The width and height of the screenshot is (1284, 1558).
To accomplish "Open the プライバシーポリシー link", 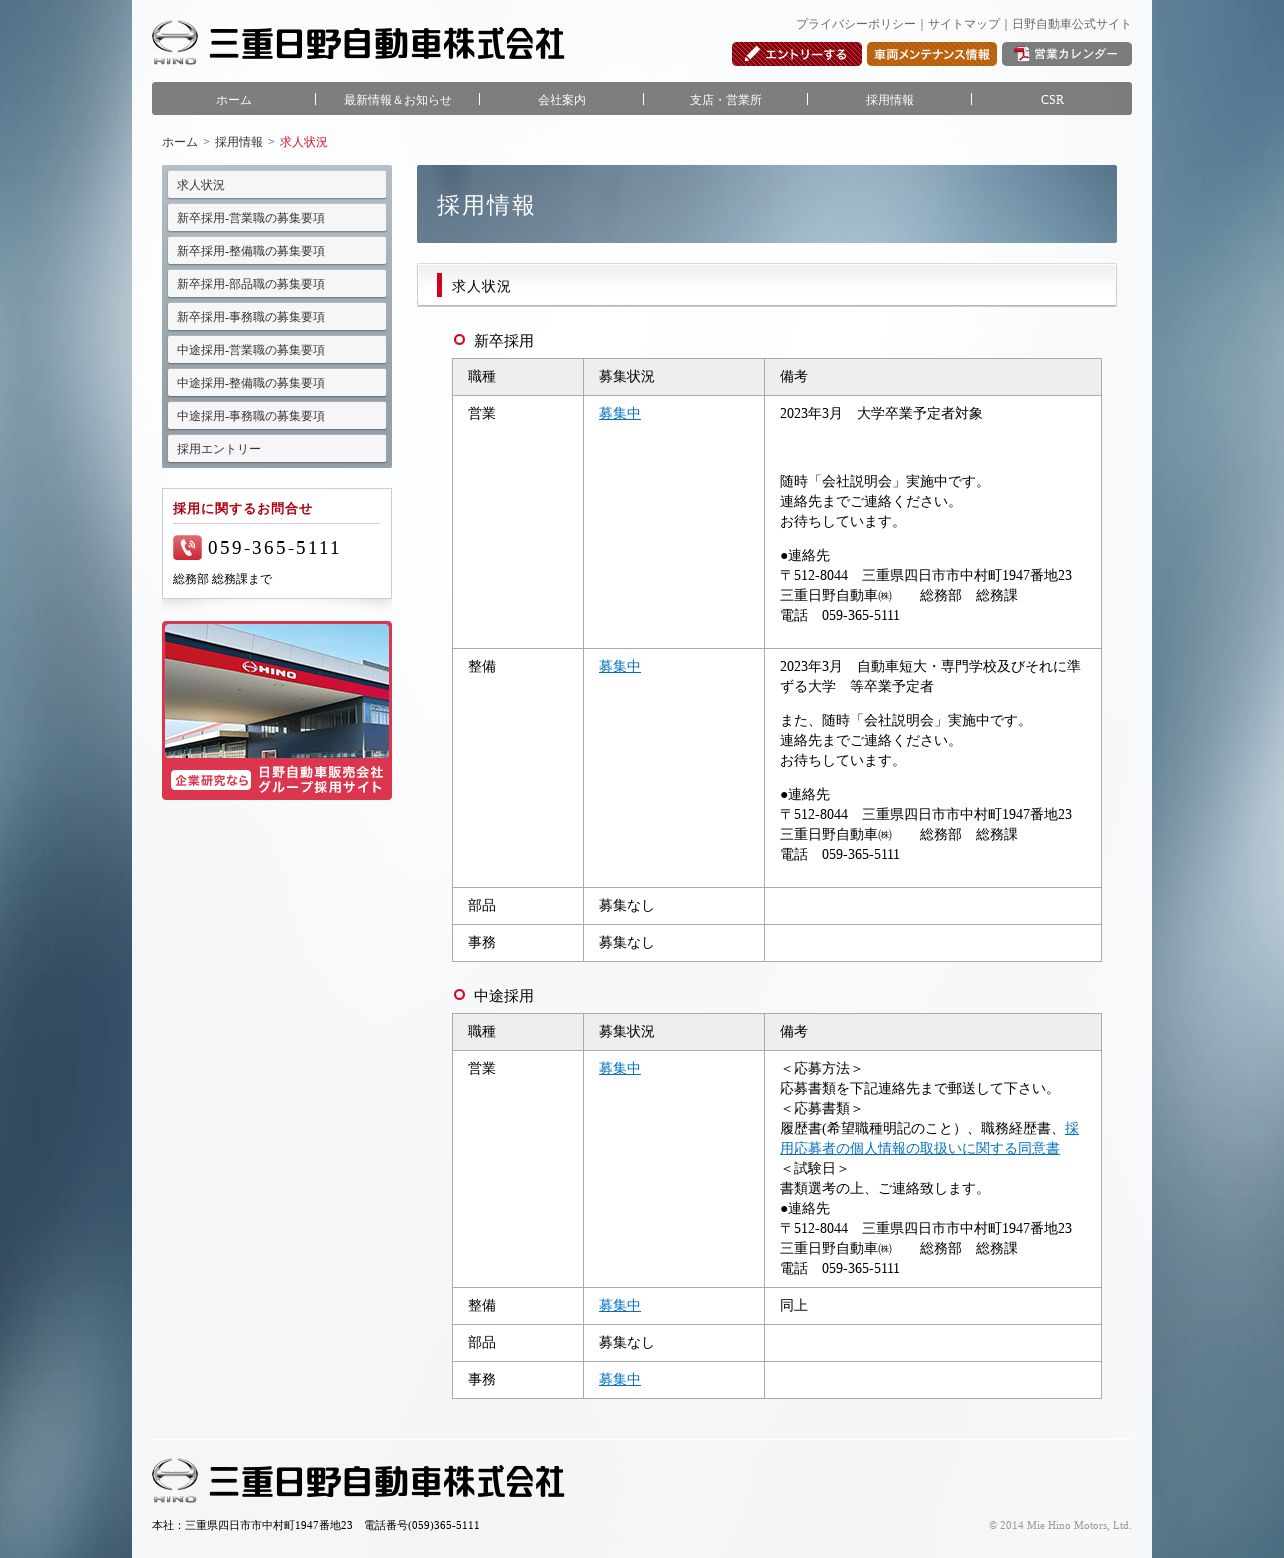I will pyautogui.click(x=855, y=24).
